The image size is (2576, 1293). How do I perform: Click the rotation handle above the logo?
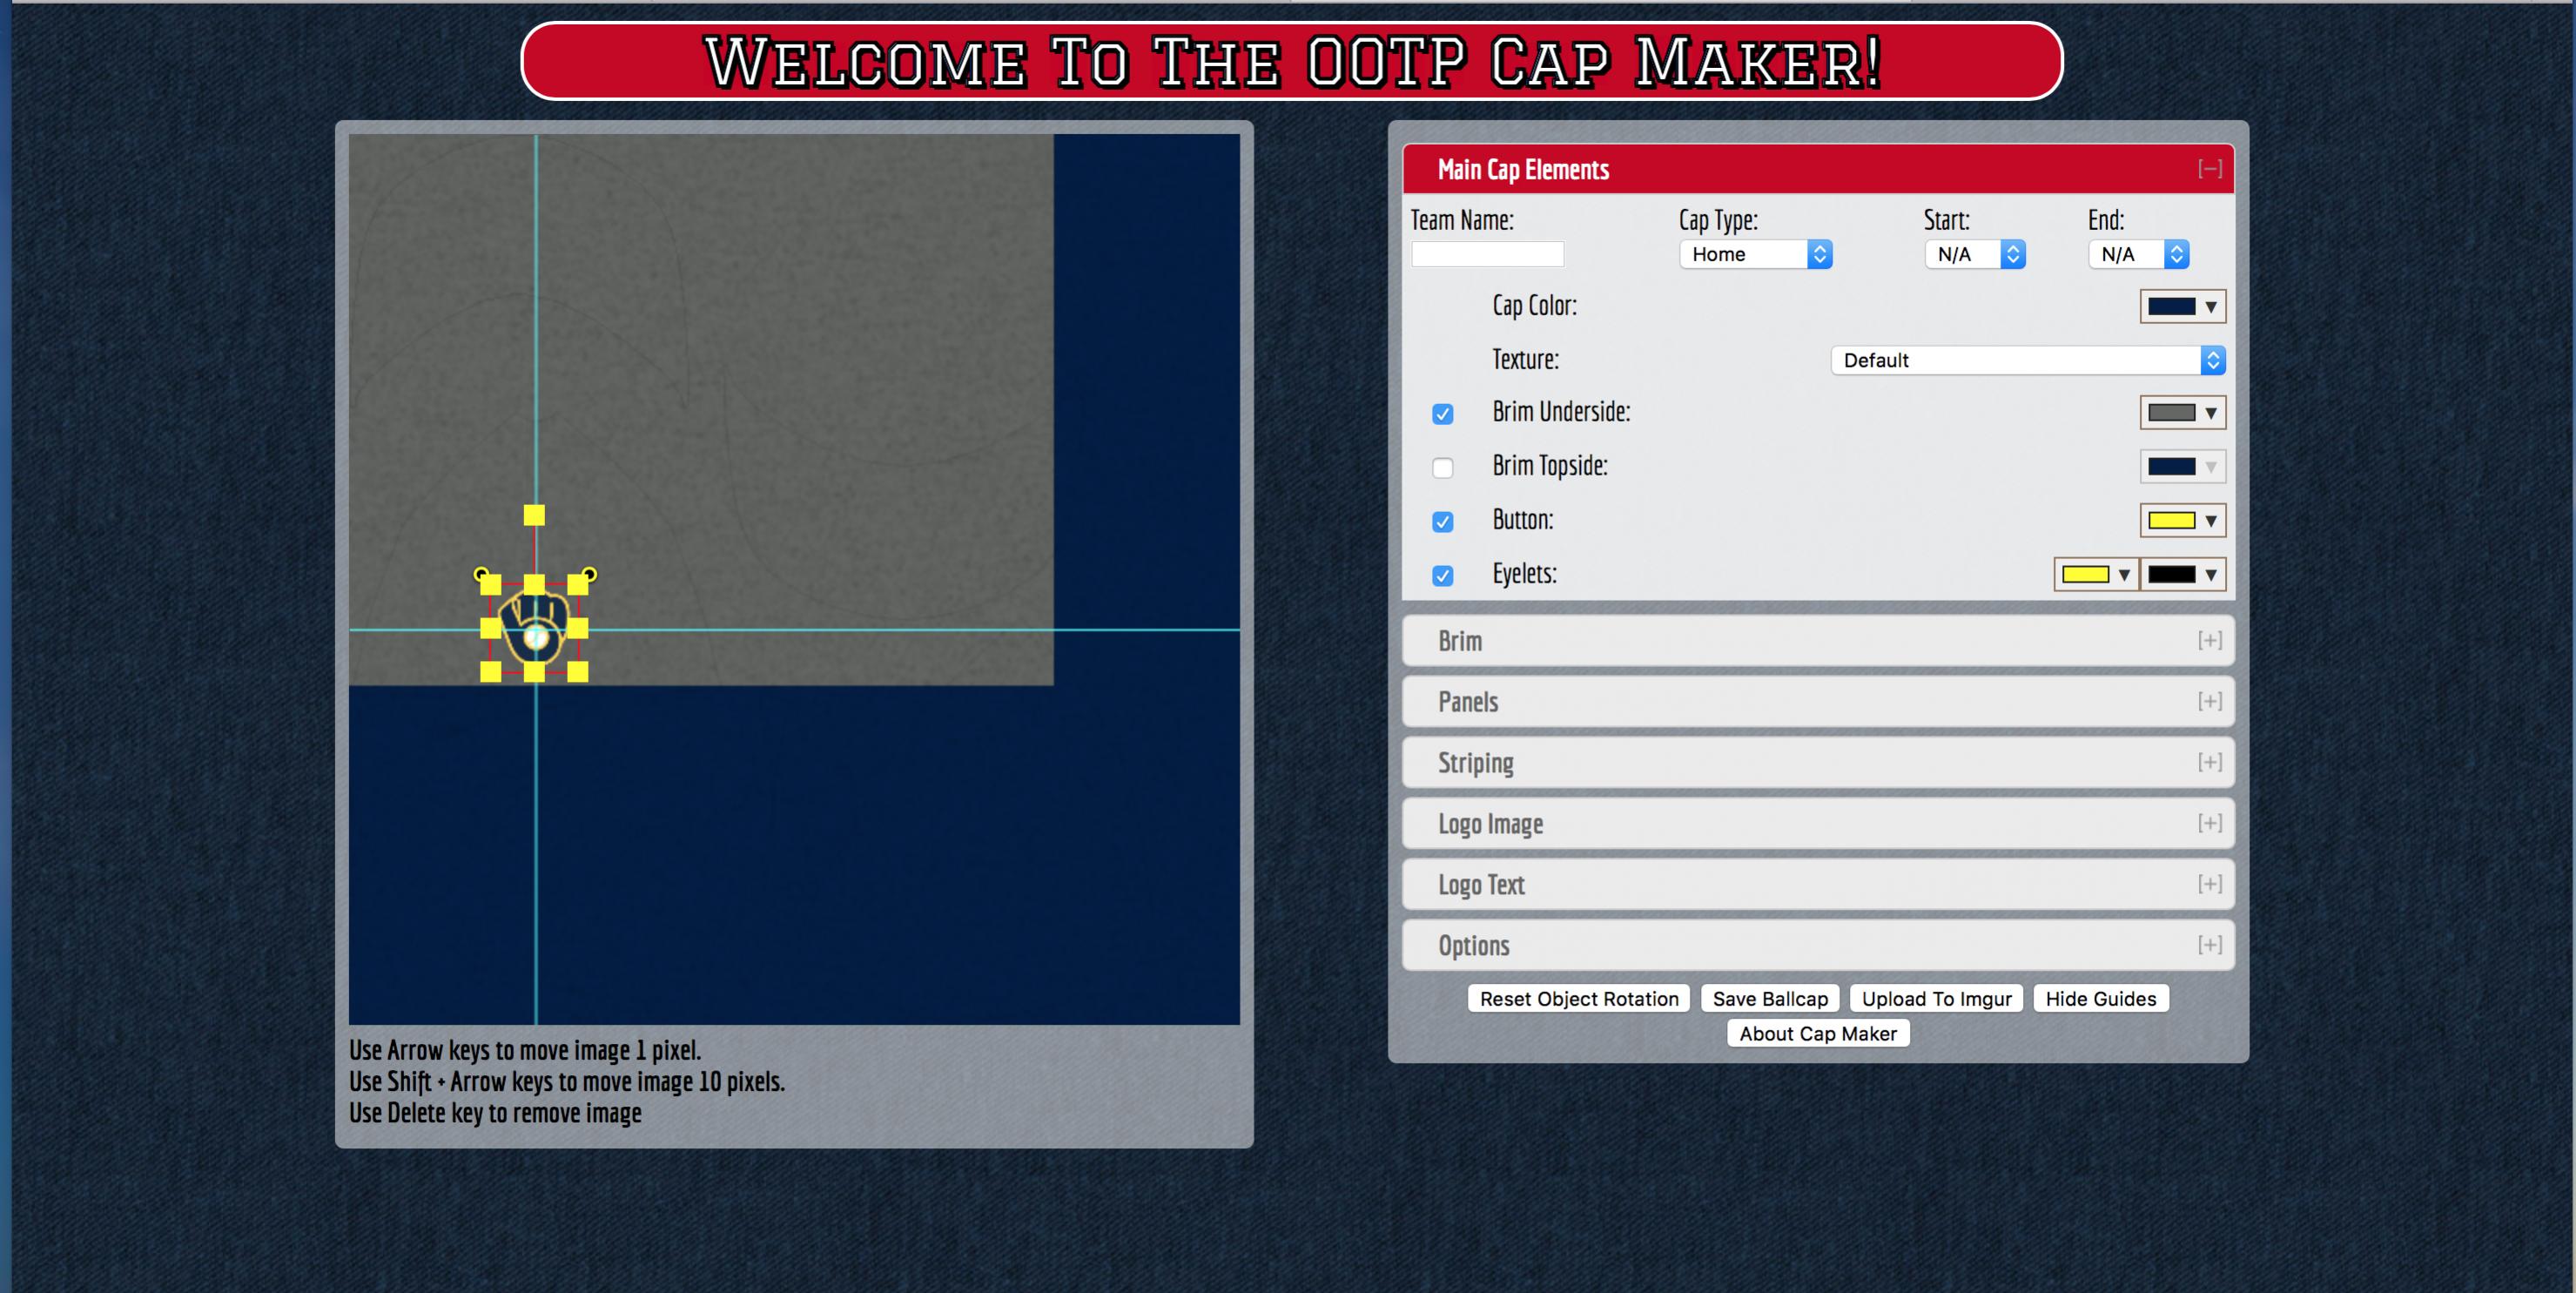[x=534, y=515]
